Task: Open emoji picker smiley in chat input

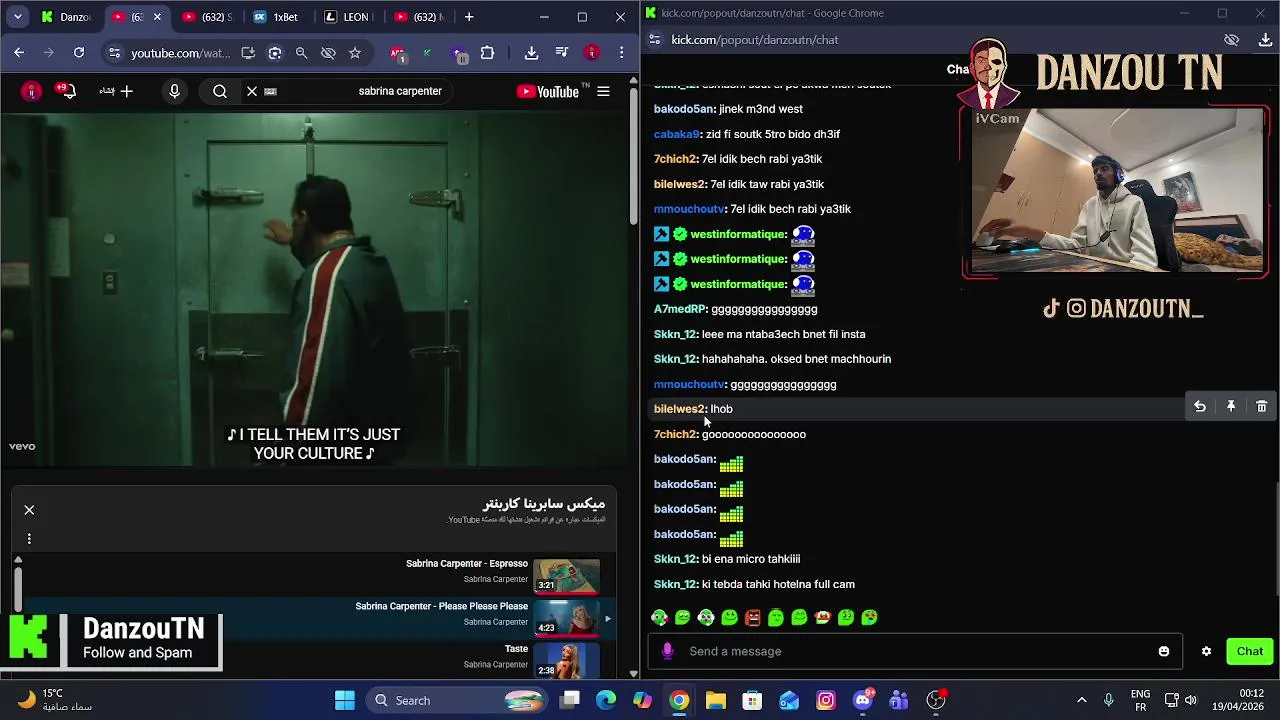Action: [1164, 651]
